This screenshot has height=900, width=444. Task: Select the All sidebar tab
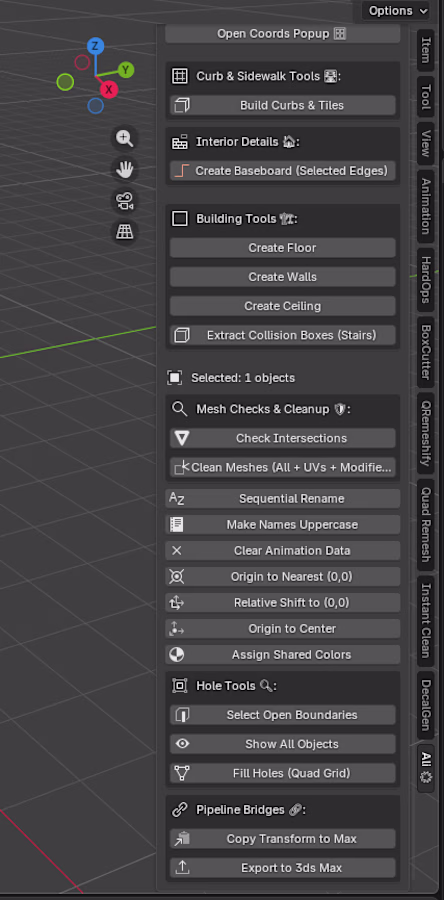click(x=426, y=768)
